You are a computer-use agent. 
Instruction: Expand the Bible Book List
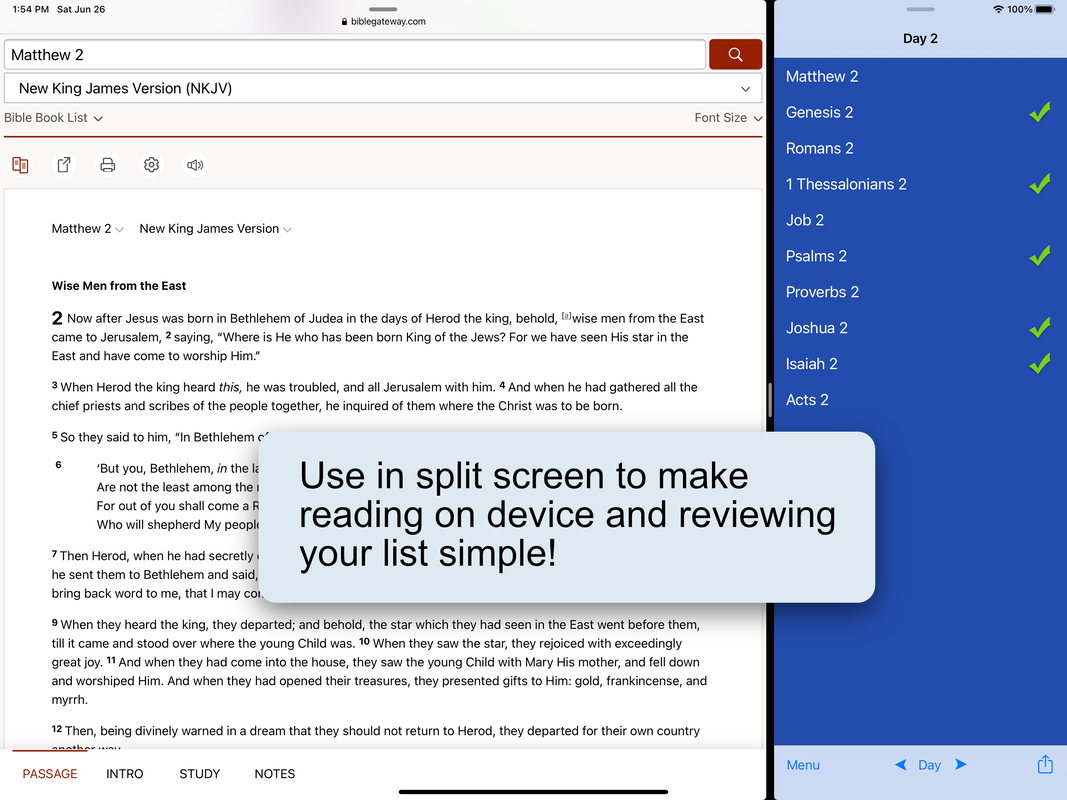click(54, 118)
